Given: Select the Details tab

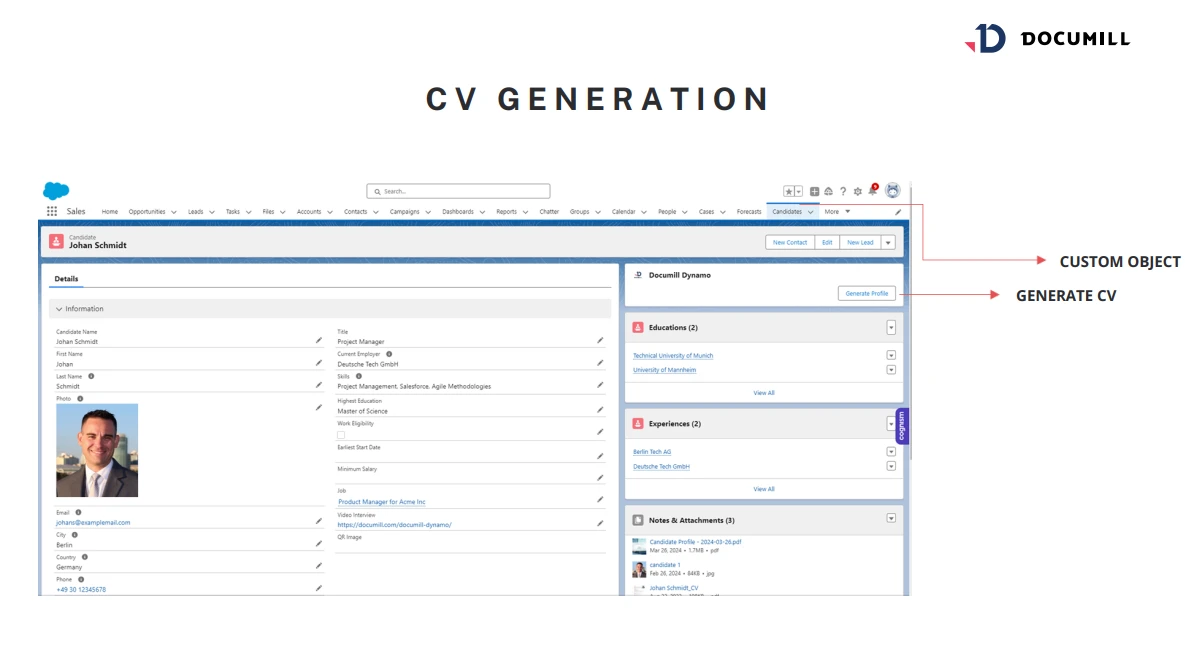Looking at the screenshot, I should click(x=66, y=279).
